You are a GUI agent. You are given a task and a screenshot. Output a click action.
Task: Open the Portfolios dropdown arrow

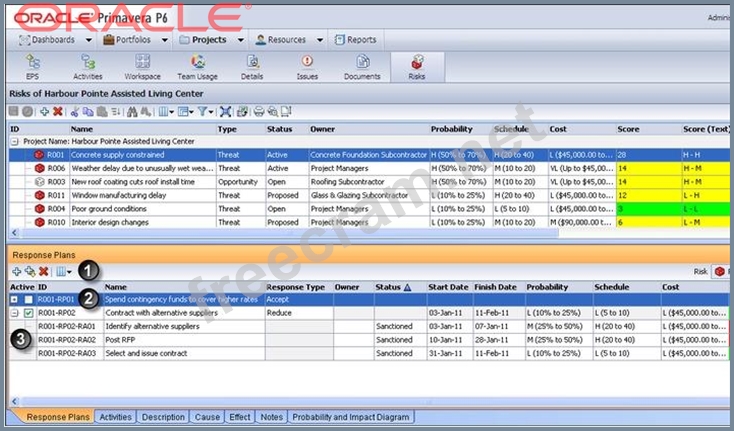(165, 40)
